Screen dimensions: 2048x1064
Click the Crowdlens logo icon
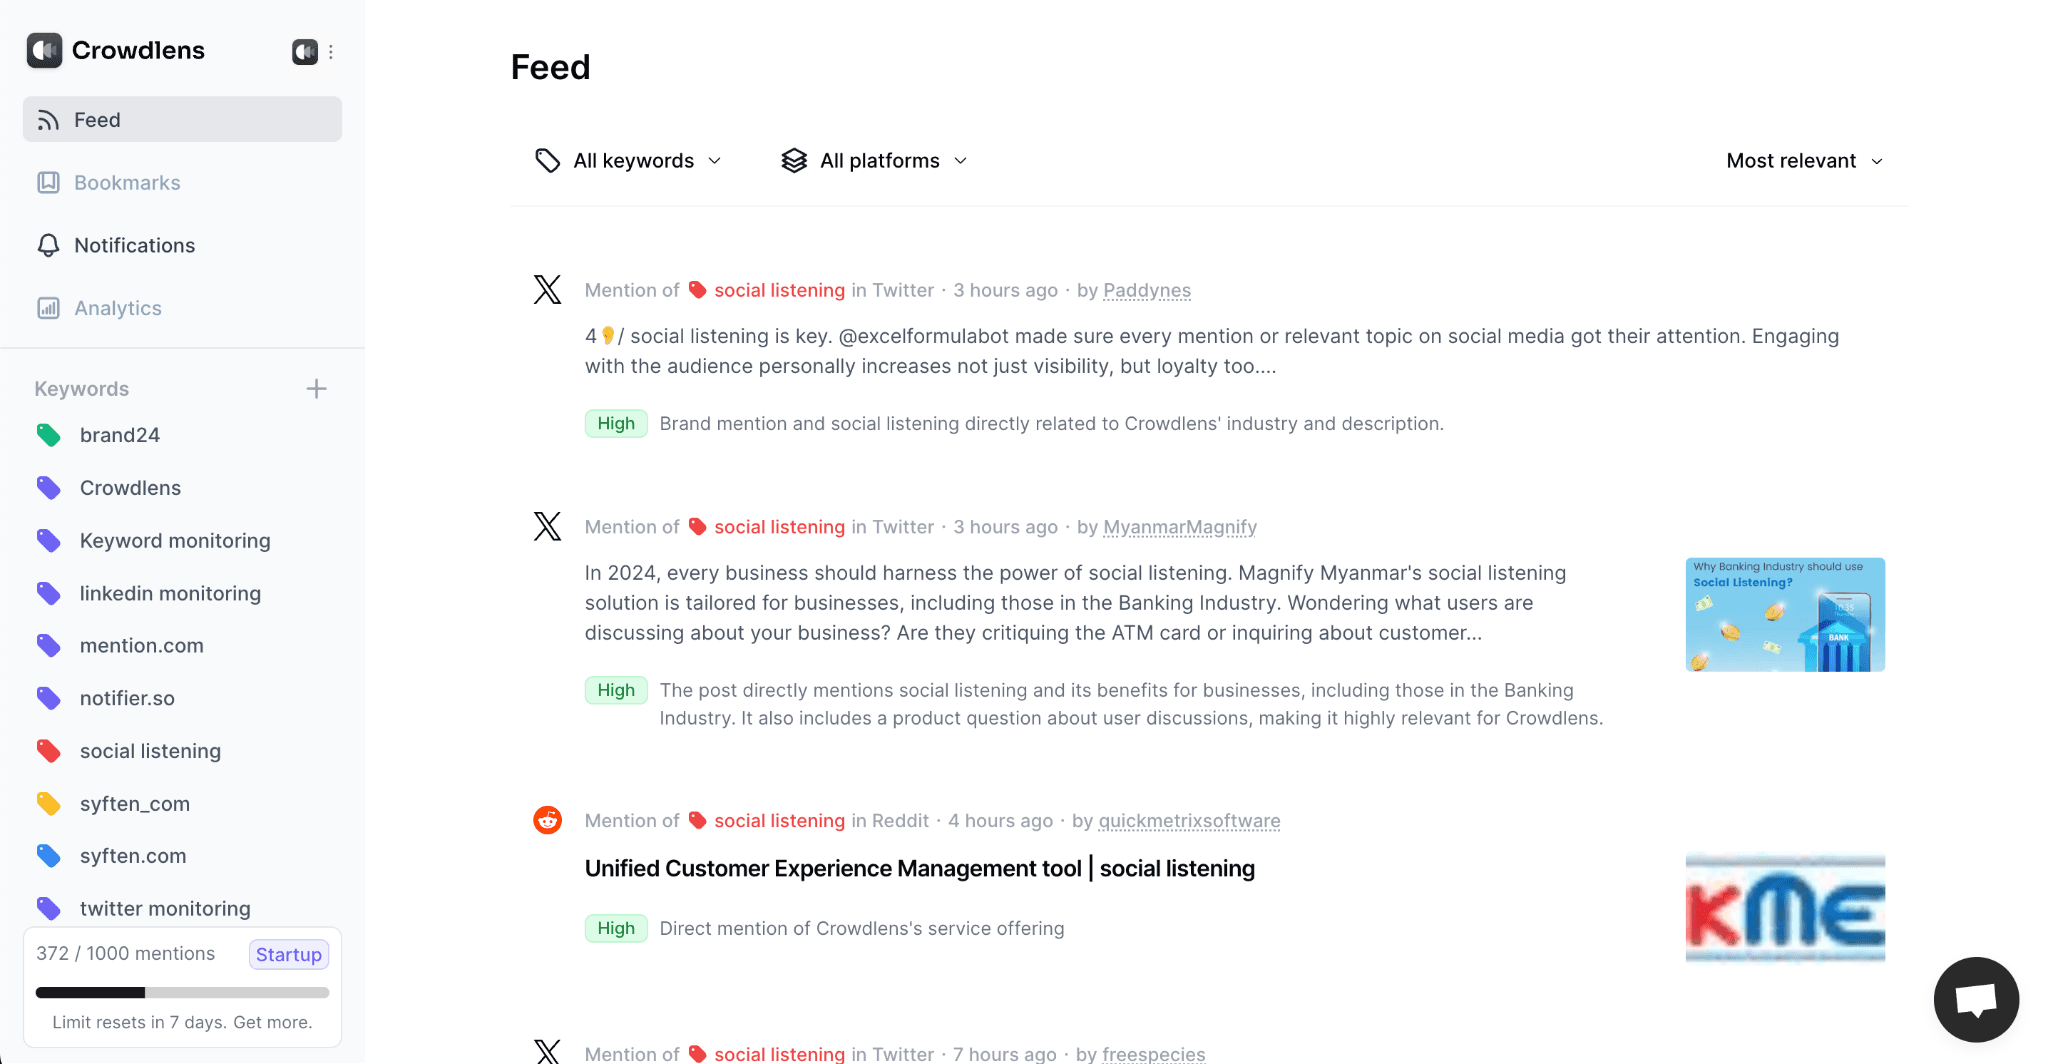[45, 51]
